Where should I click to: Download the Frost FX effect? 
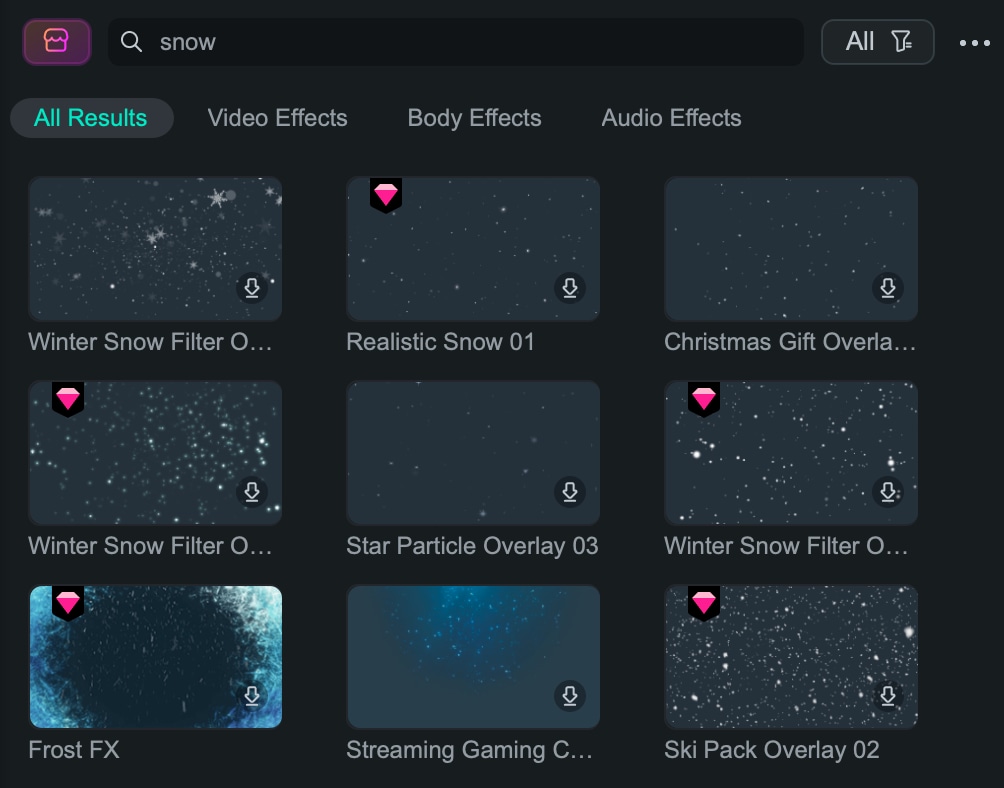coord(252,697)
